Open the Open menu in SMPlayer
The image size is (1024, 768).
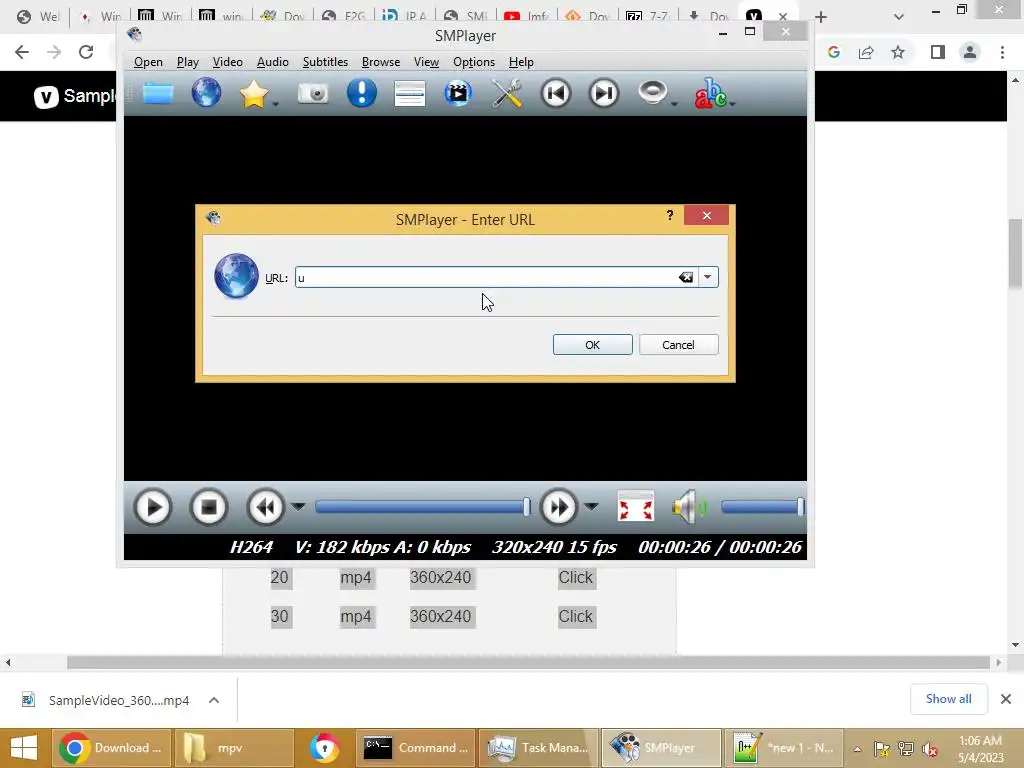(x=148, y=62)
